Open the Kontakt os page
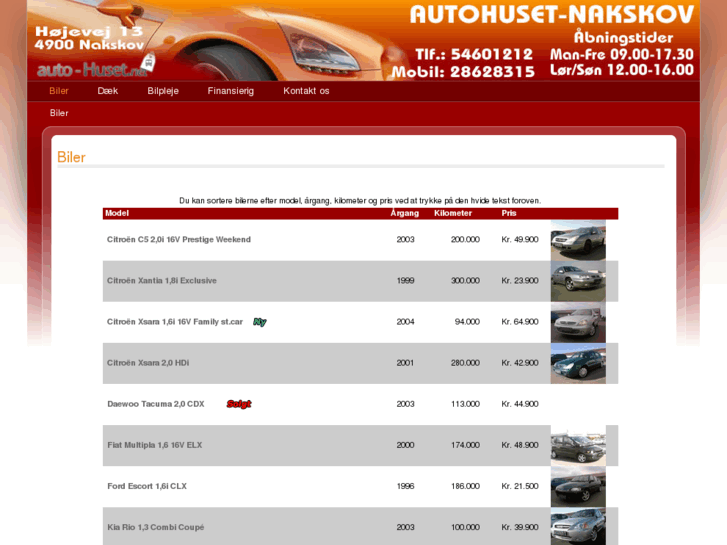This screenshot has width=727, height=545. pyautogui.click(x=306, y=91)
